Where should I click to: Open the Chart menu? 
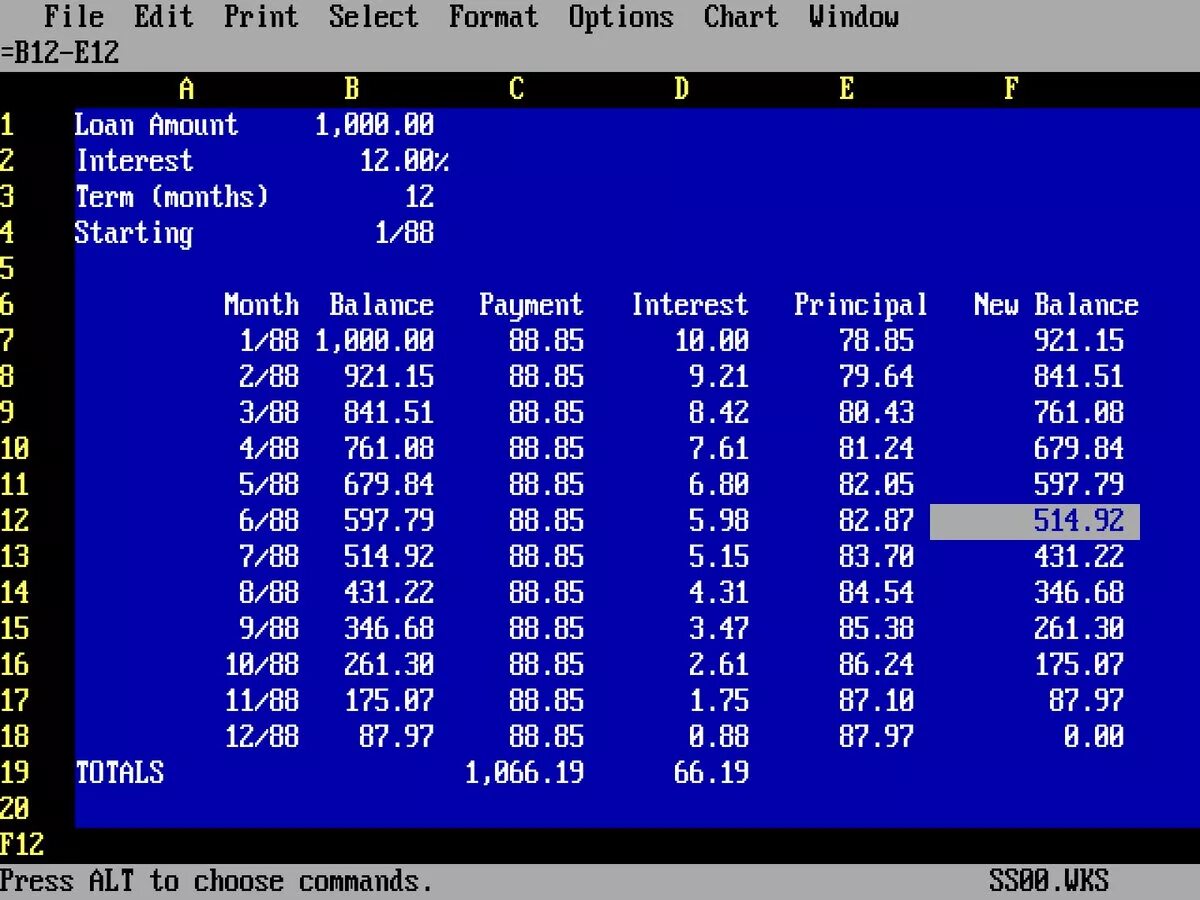coord(740,16)
